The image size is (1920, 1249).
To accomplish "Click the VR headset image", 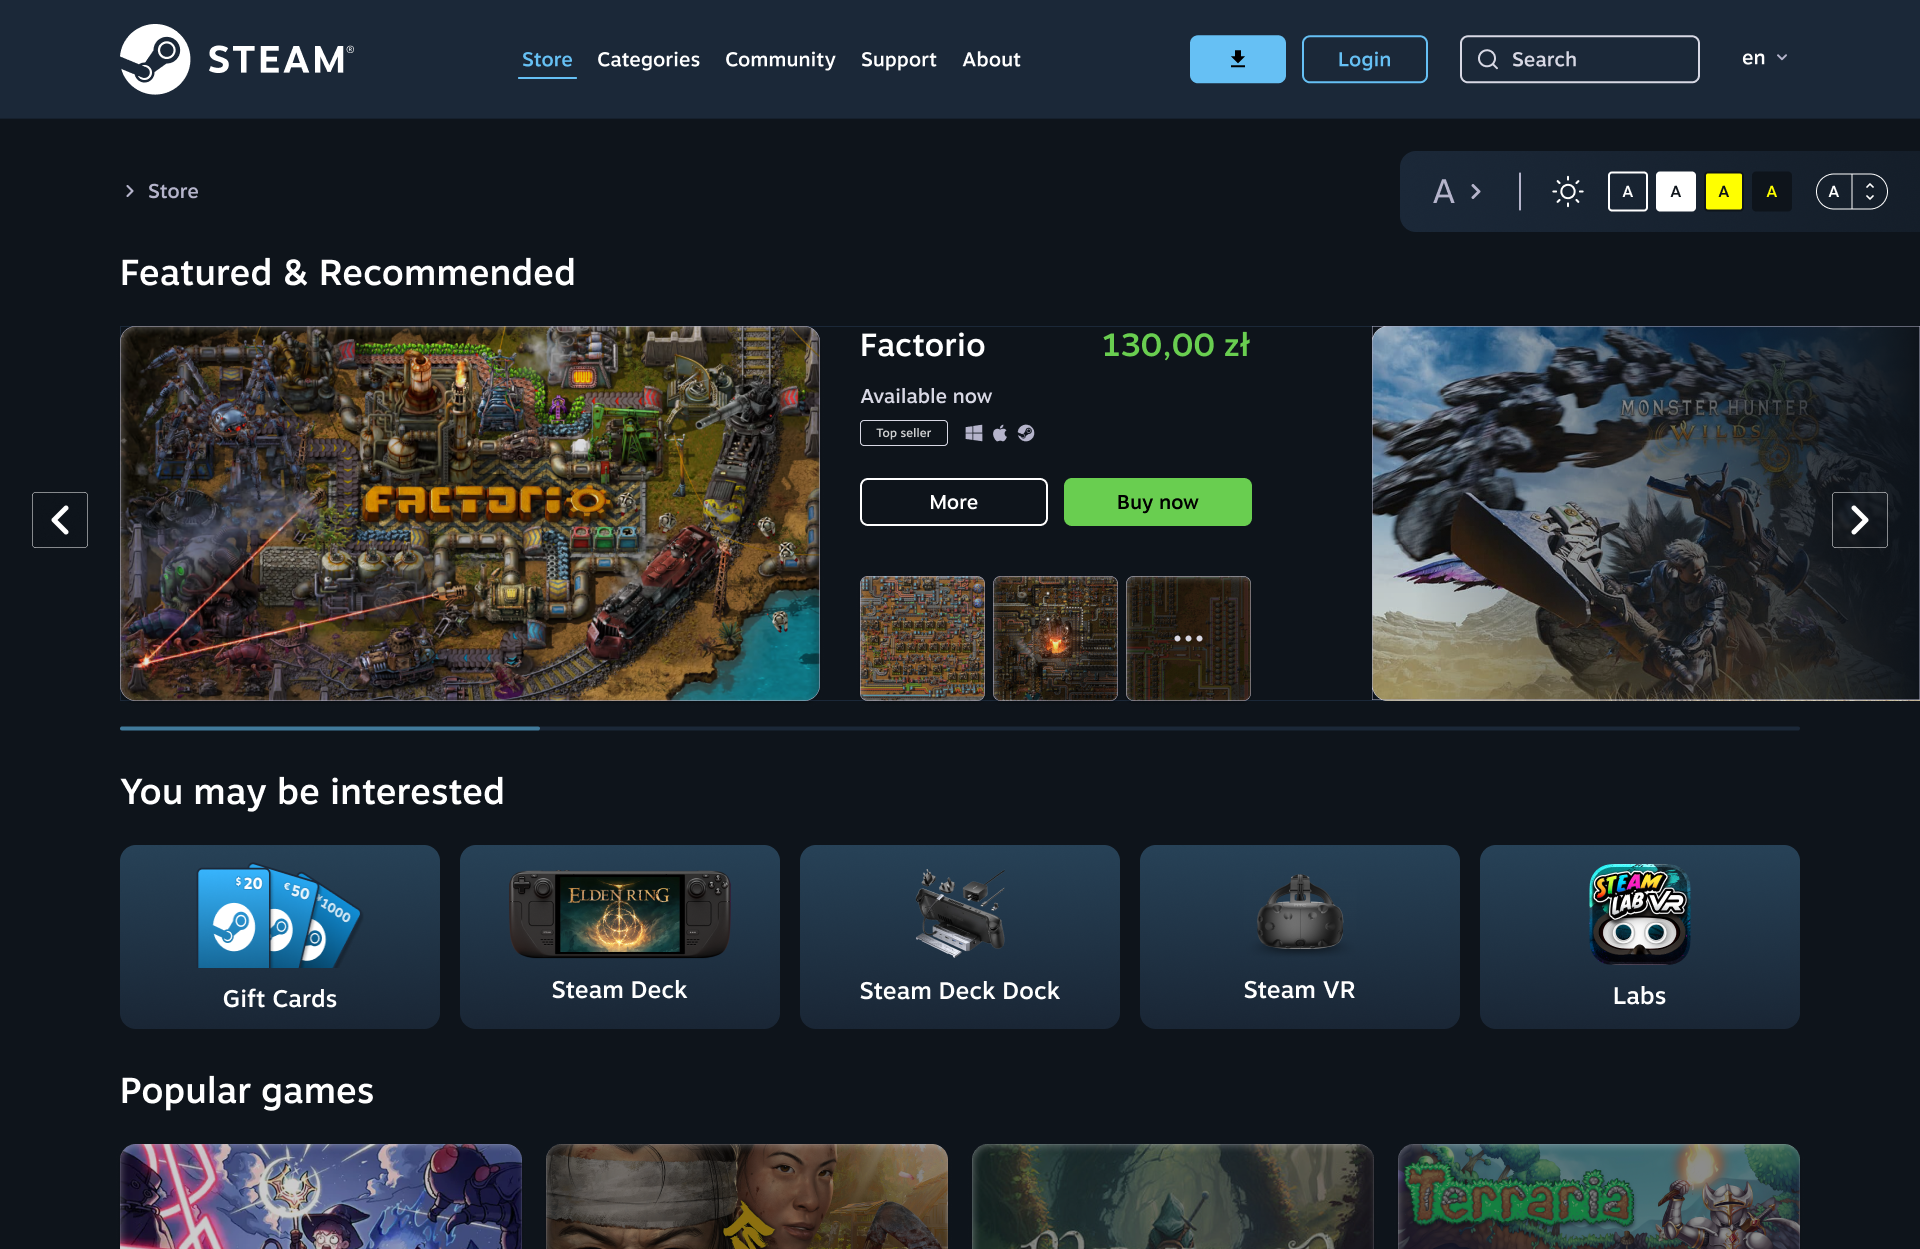I will (x=1299, y=913).
